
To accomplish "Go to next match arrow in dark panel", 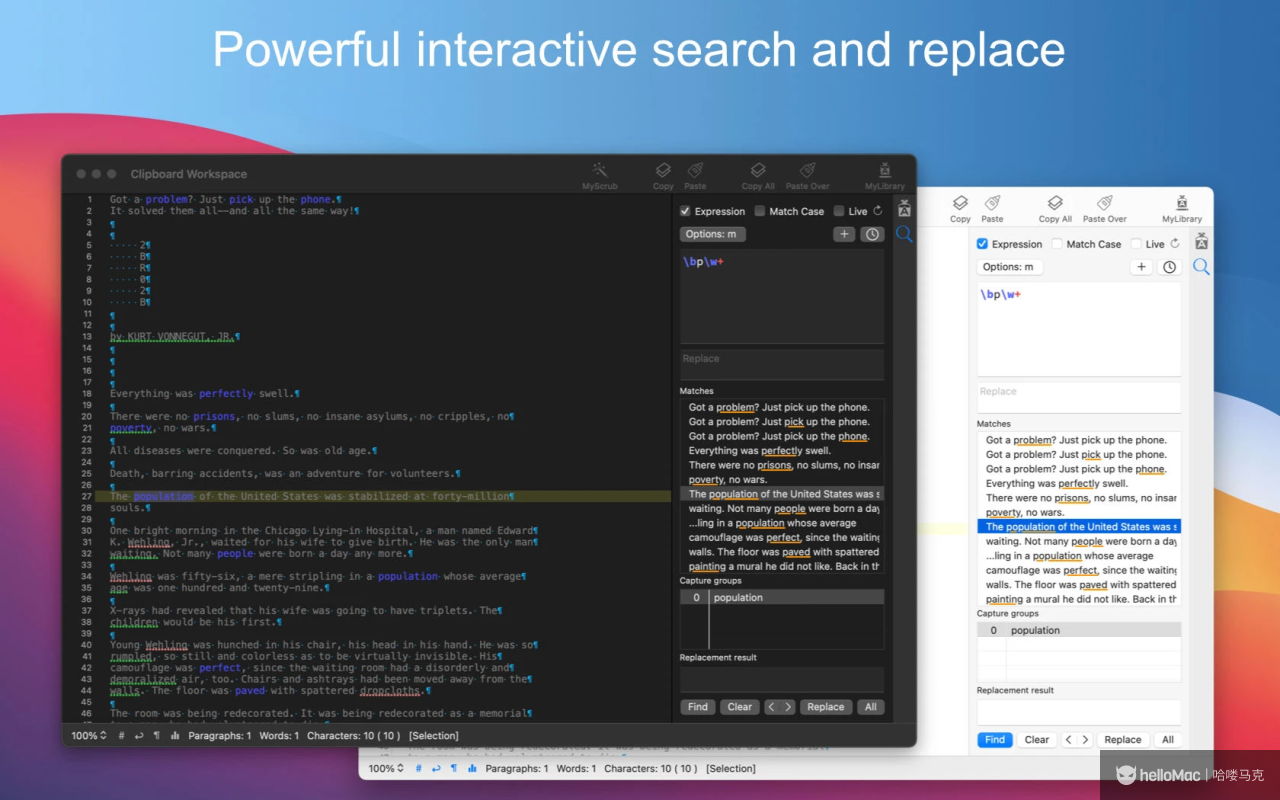I will [788, 707].
